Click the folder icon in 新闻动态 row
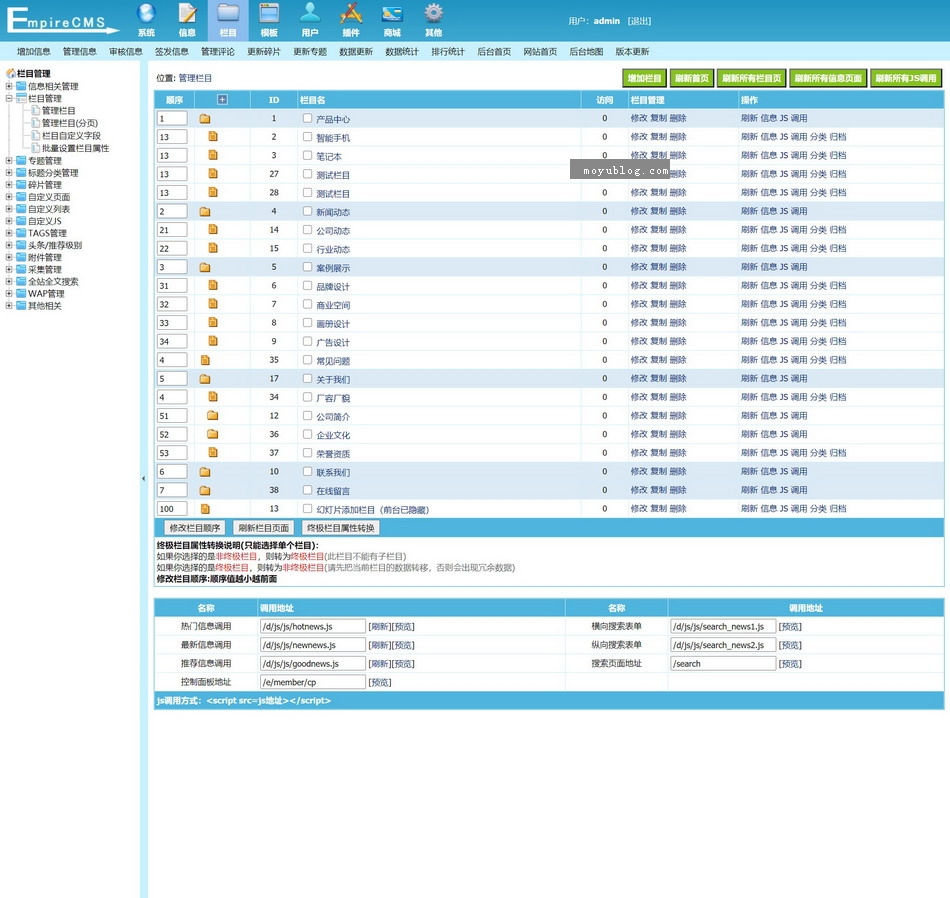Viewport: 950px width, 898px height. coord(205,211)
